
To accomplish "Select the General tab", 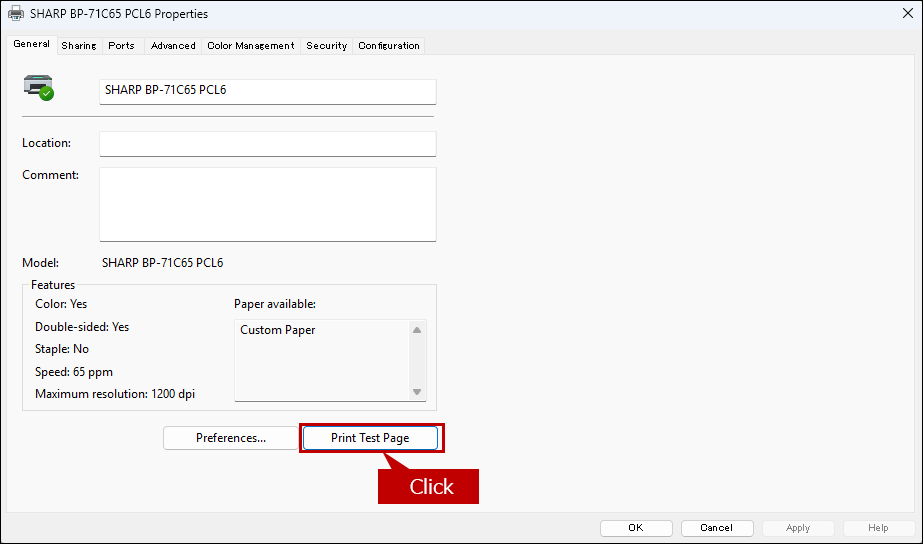I will 32,44.
